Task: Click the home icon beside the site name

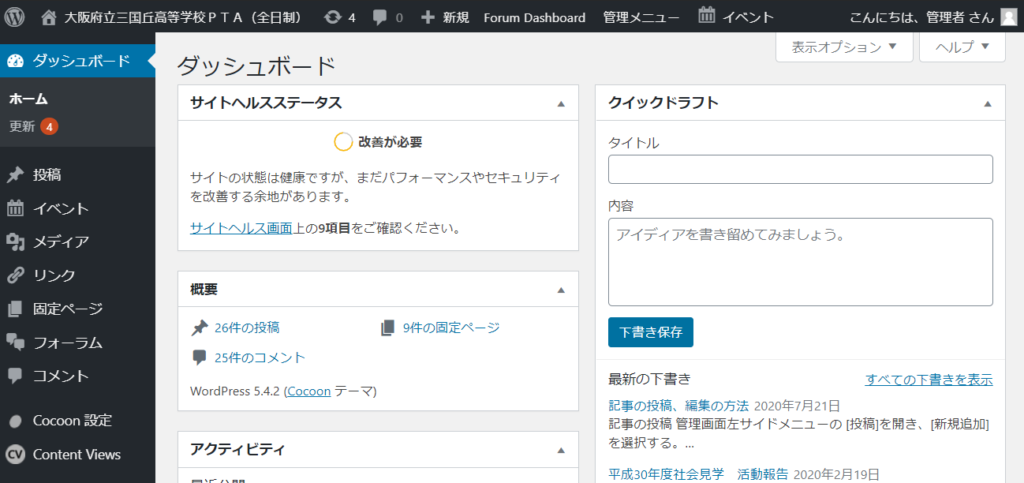Action: coord(48,17)
